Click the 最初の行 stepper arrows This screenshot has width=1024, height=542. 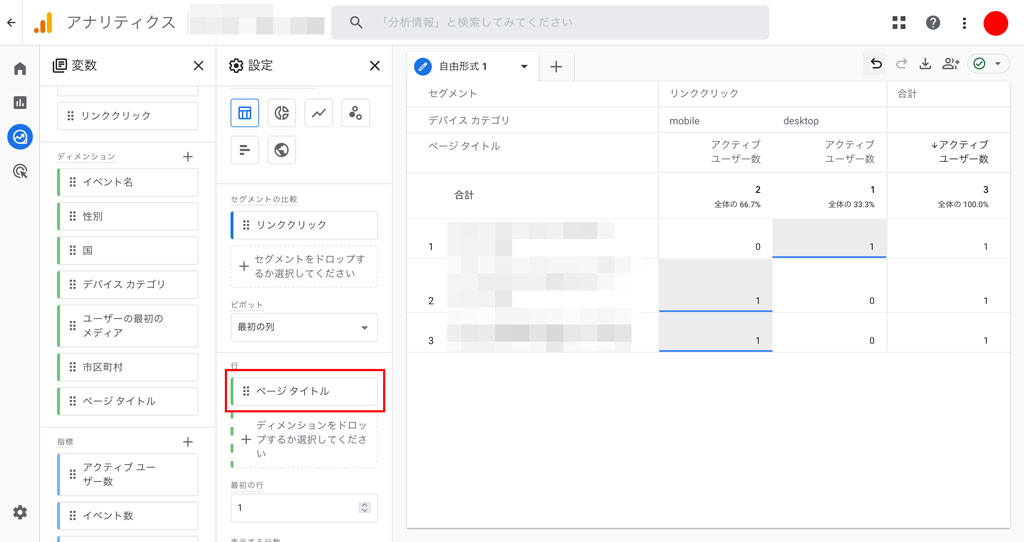364,507
